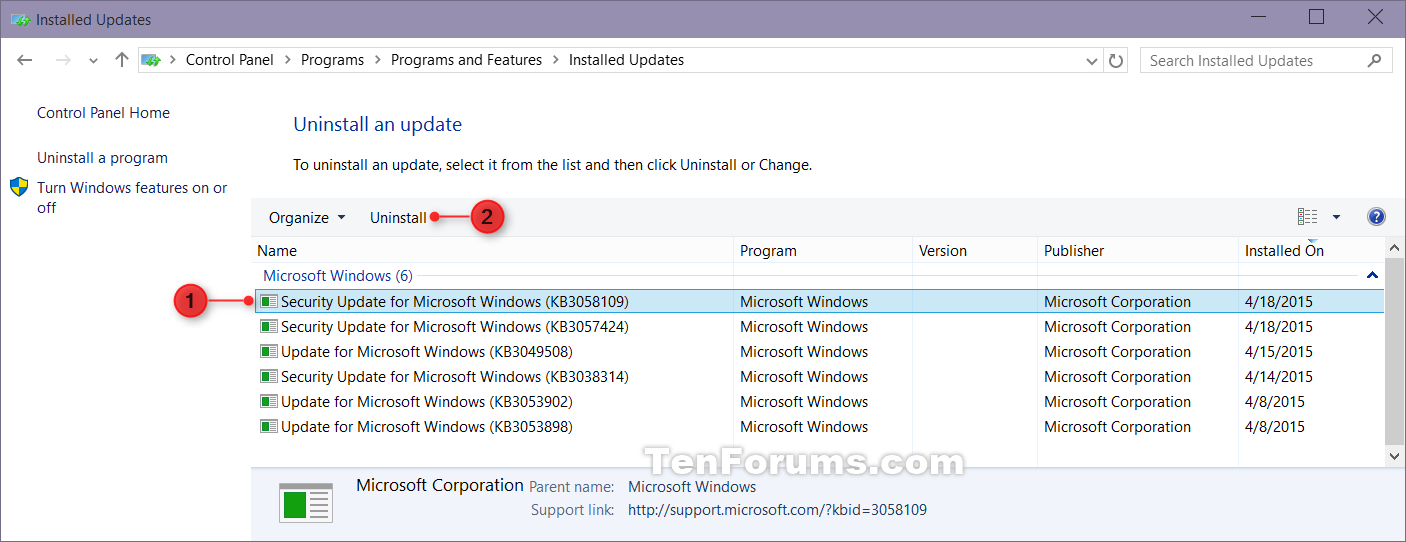
Task: Click the Installed Updates title bar icon
Action: pyautogui.click(x=19, y=18)
